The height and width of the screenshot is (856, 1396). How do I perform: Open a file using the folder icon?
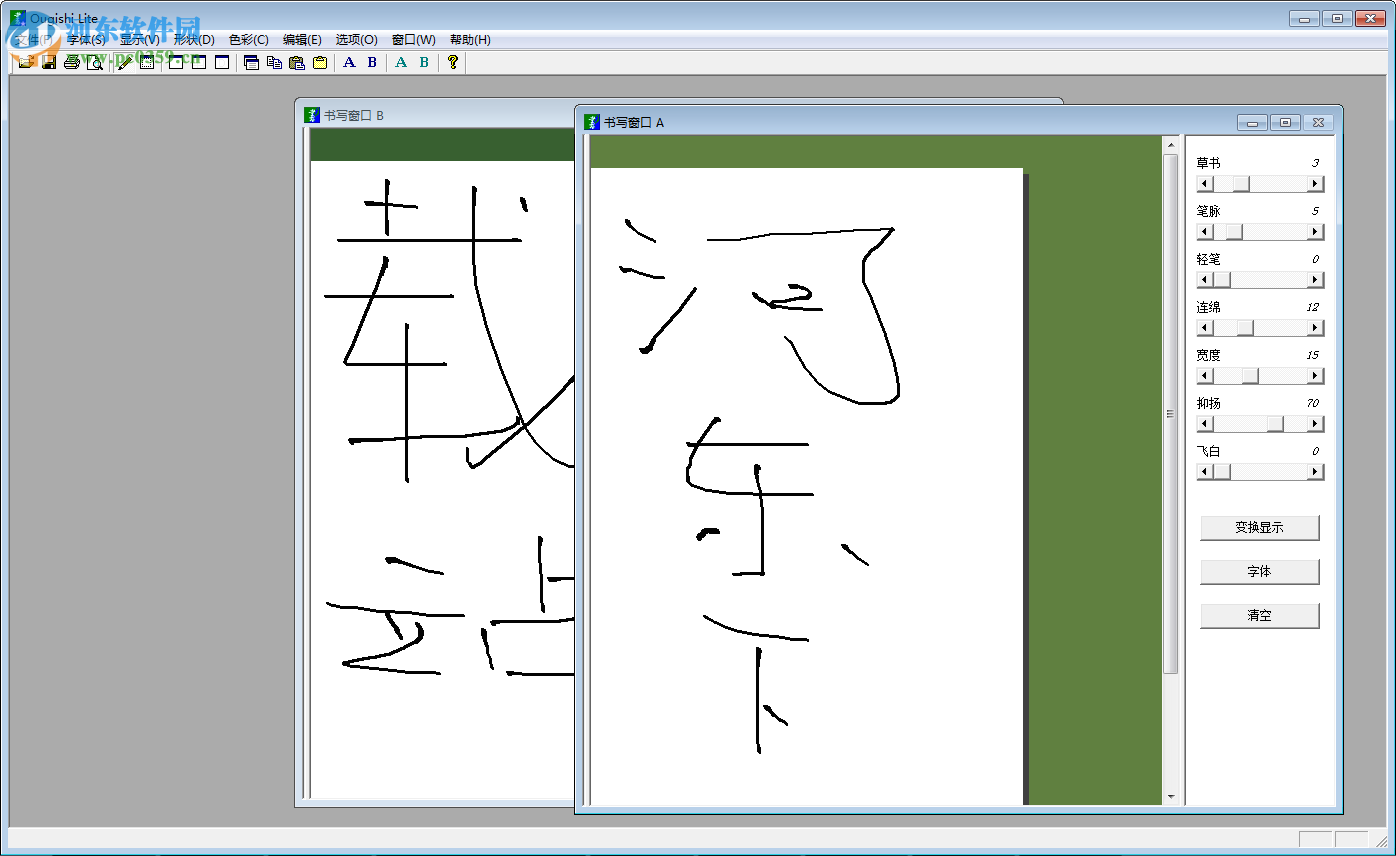24,62
